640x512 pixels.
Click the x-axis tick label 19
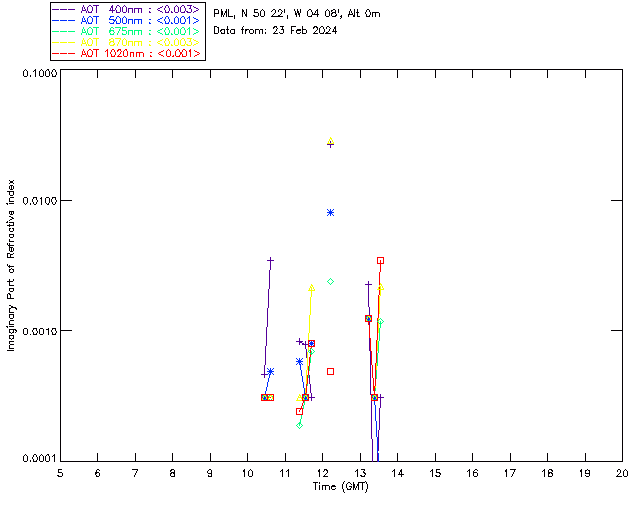[x=585, y=473]
